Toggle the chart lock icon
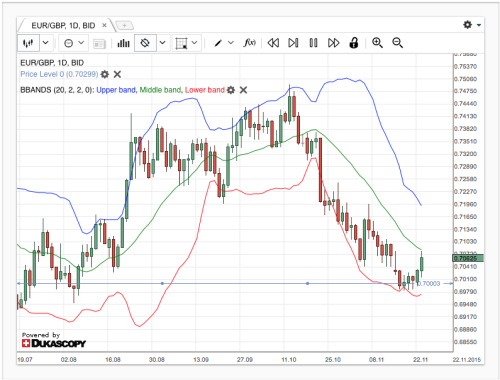Screen dimensions: 500x380 pyautogui.click(x=354, y=43)
